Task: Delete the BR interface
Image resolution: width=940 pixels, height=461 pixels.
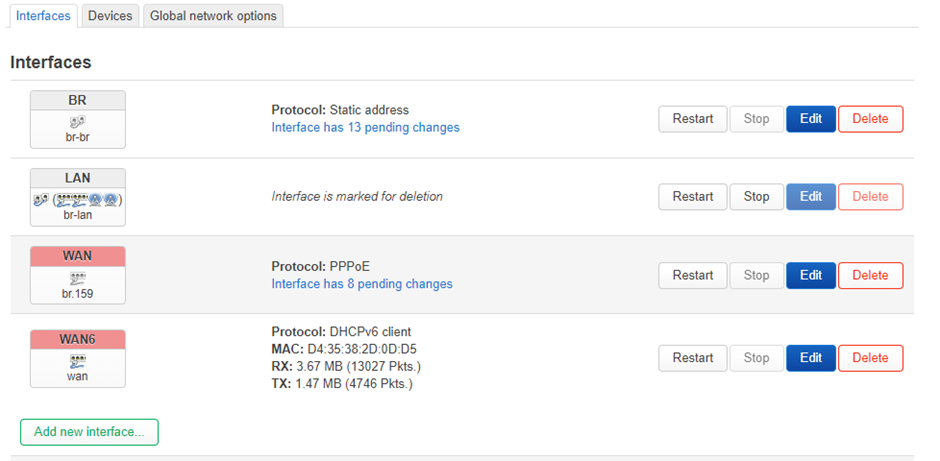Action: (870, 119)
